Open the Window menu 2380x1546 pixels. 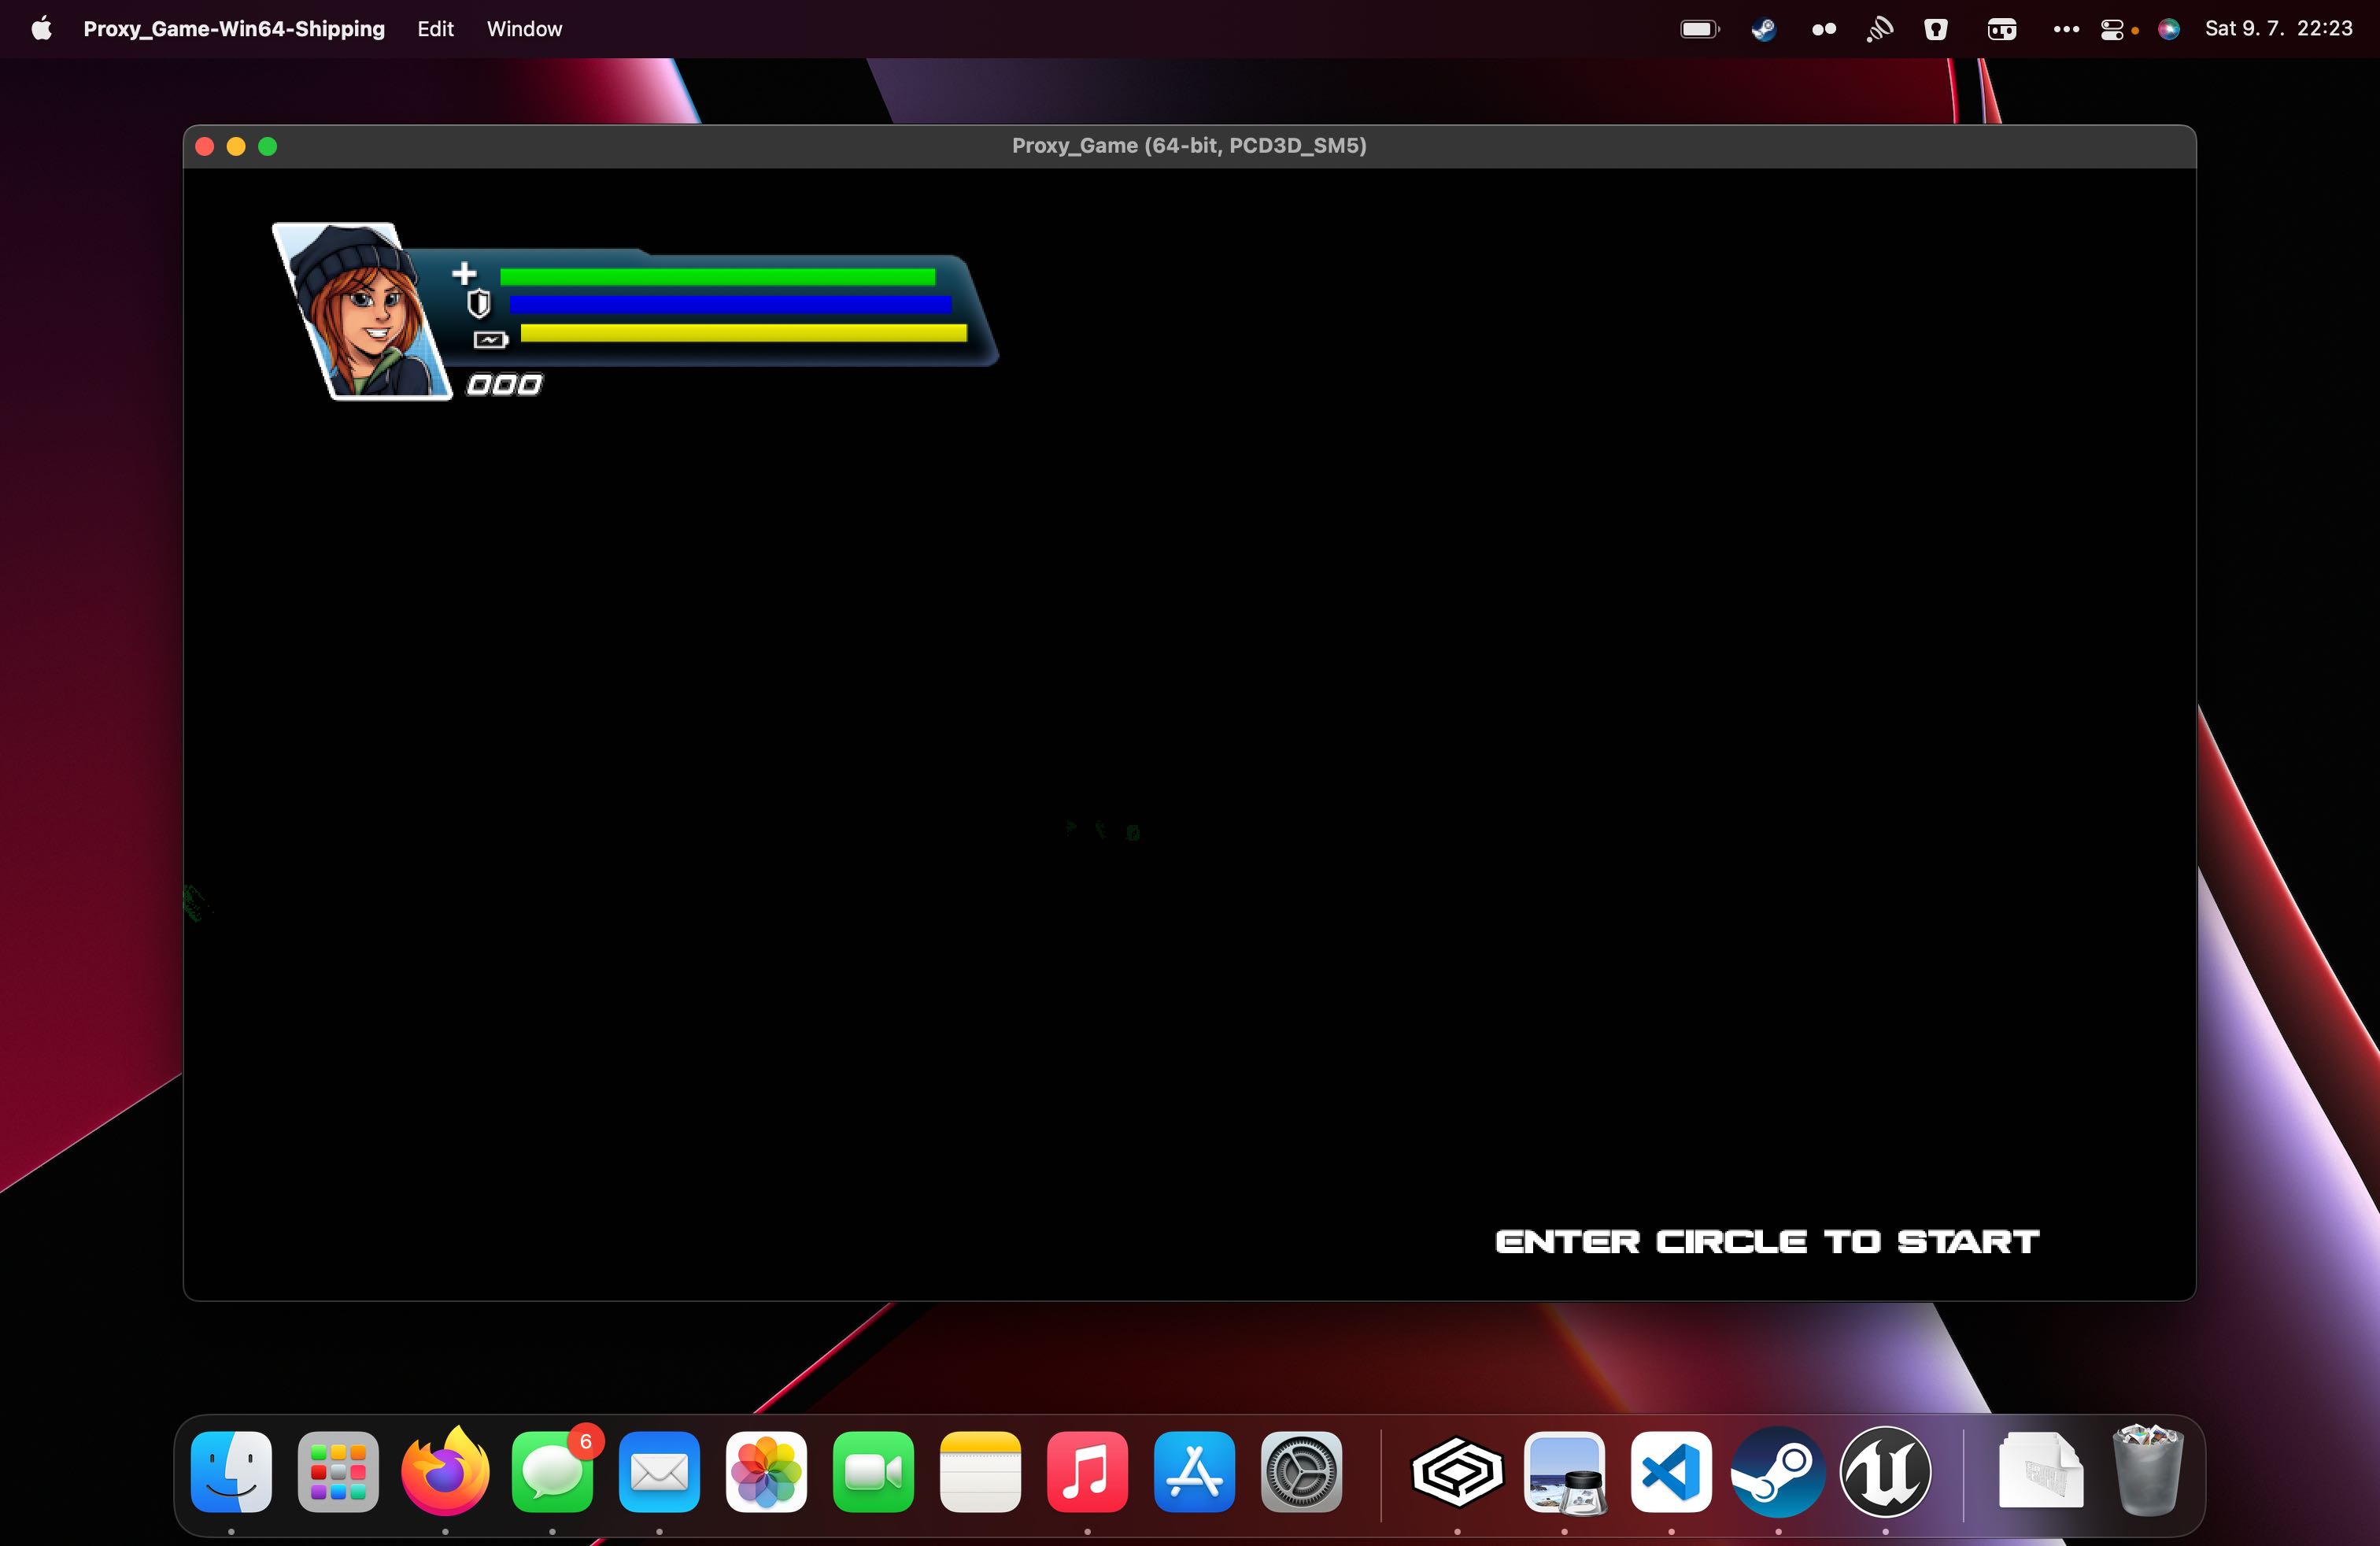click(x=524, y=29)
